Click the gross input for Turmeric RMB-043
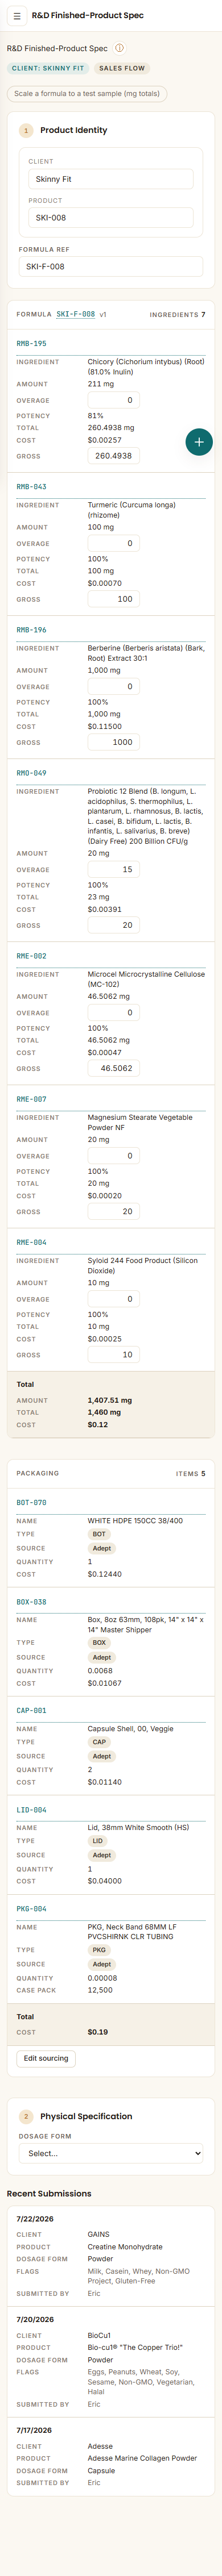The width and height of the screenshot is (222, 2576). tap(113, 599)
